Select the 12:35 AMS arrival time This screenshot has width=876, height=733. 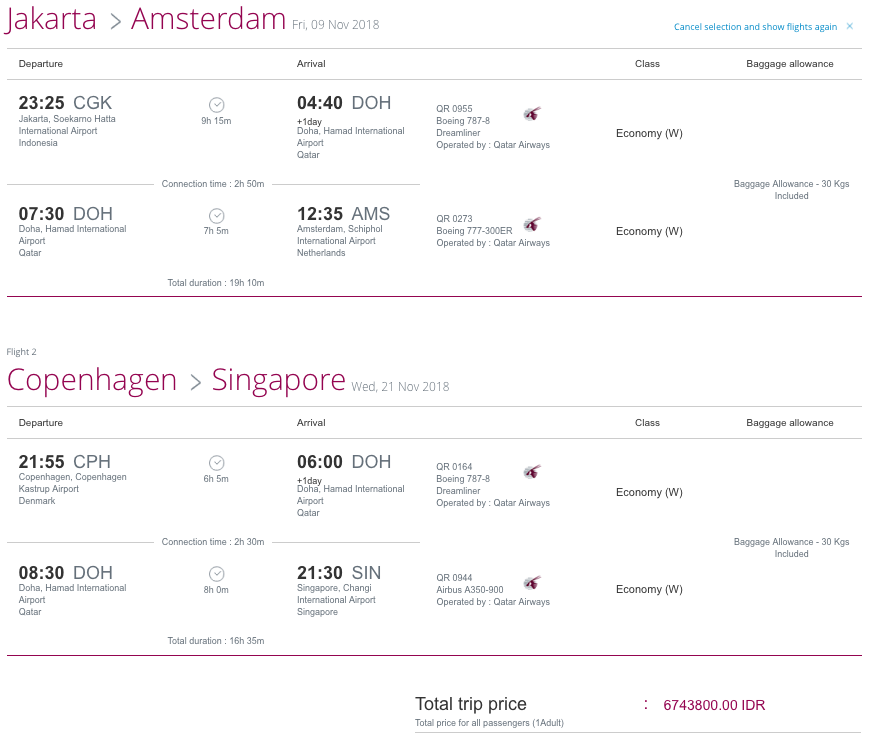click(344, 214)
